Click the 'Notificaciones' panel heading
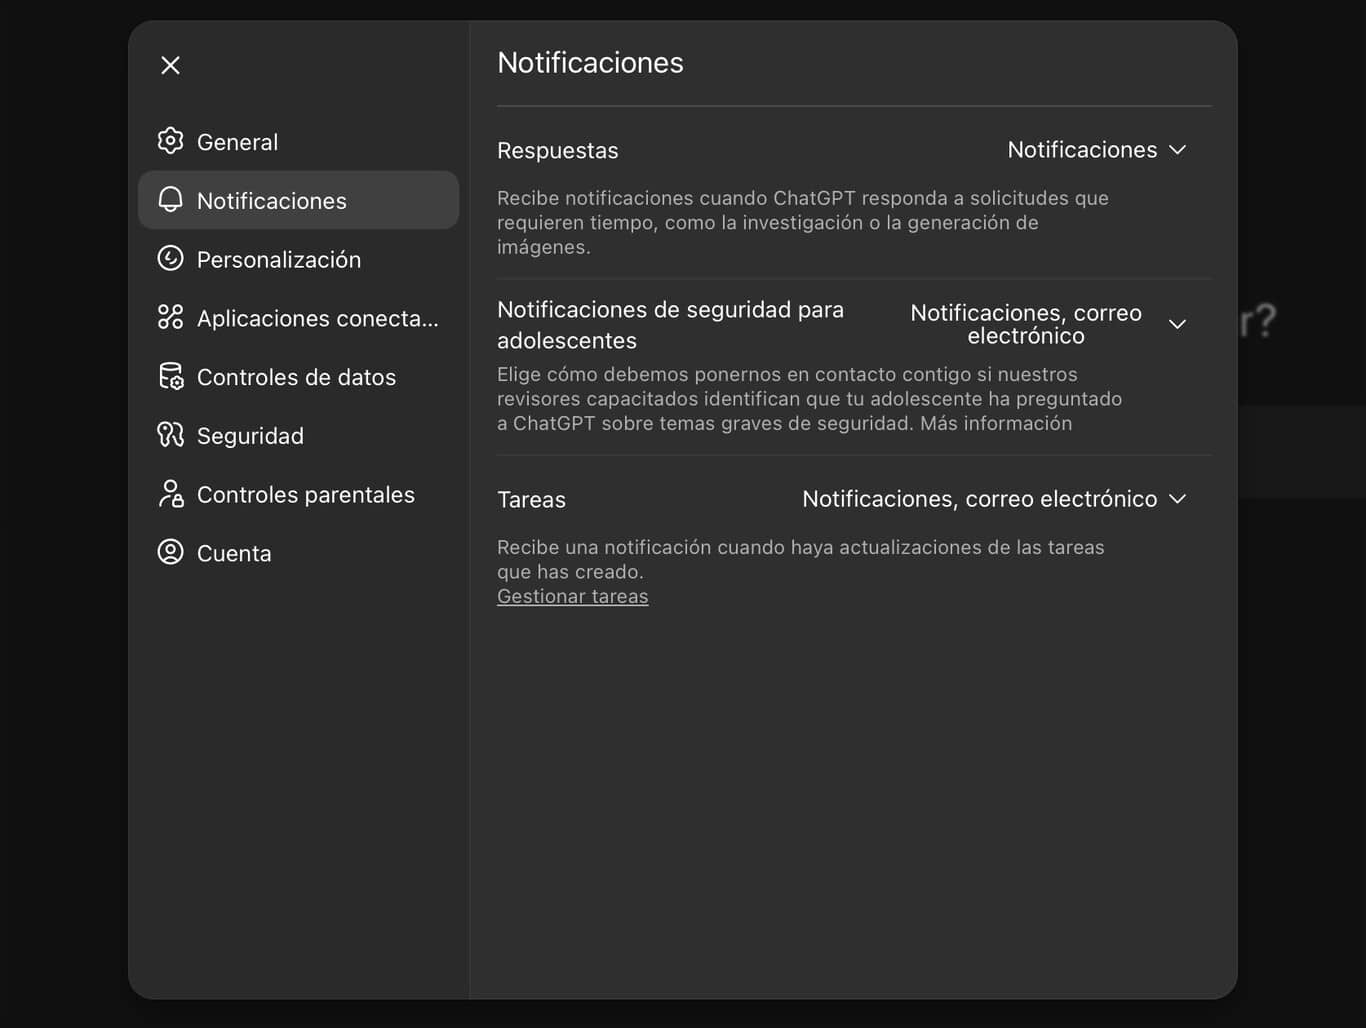This screenshot has width=1366, height=1028. pyautogui.click(x=590, y=63)
